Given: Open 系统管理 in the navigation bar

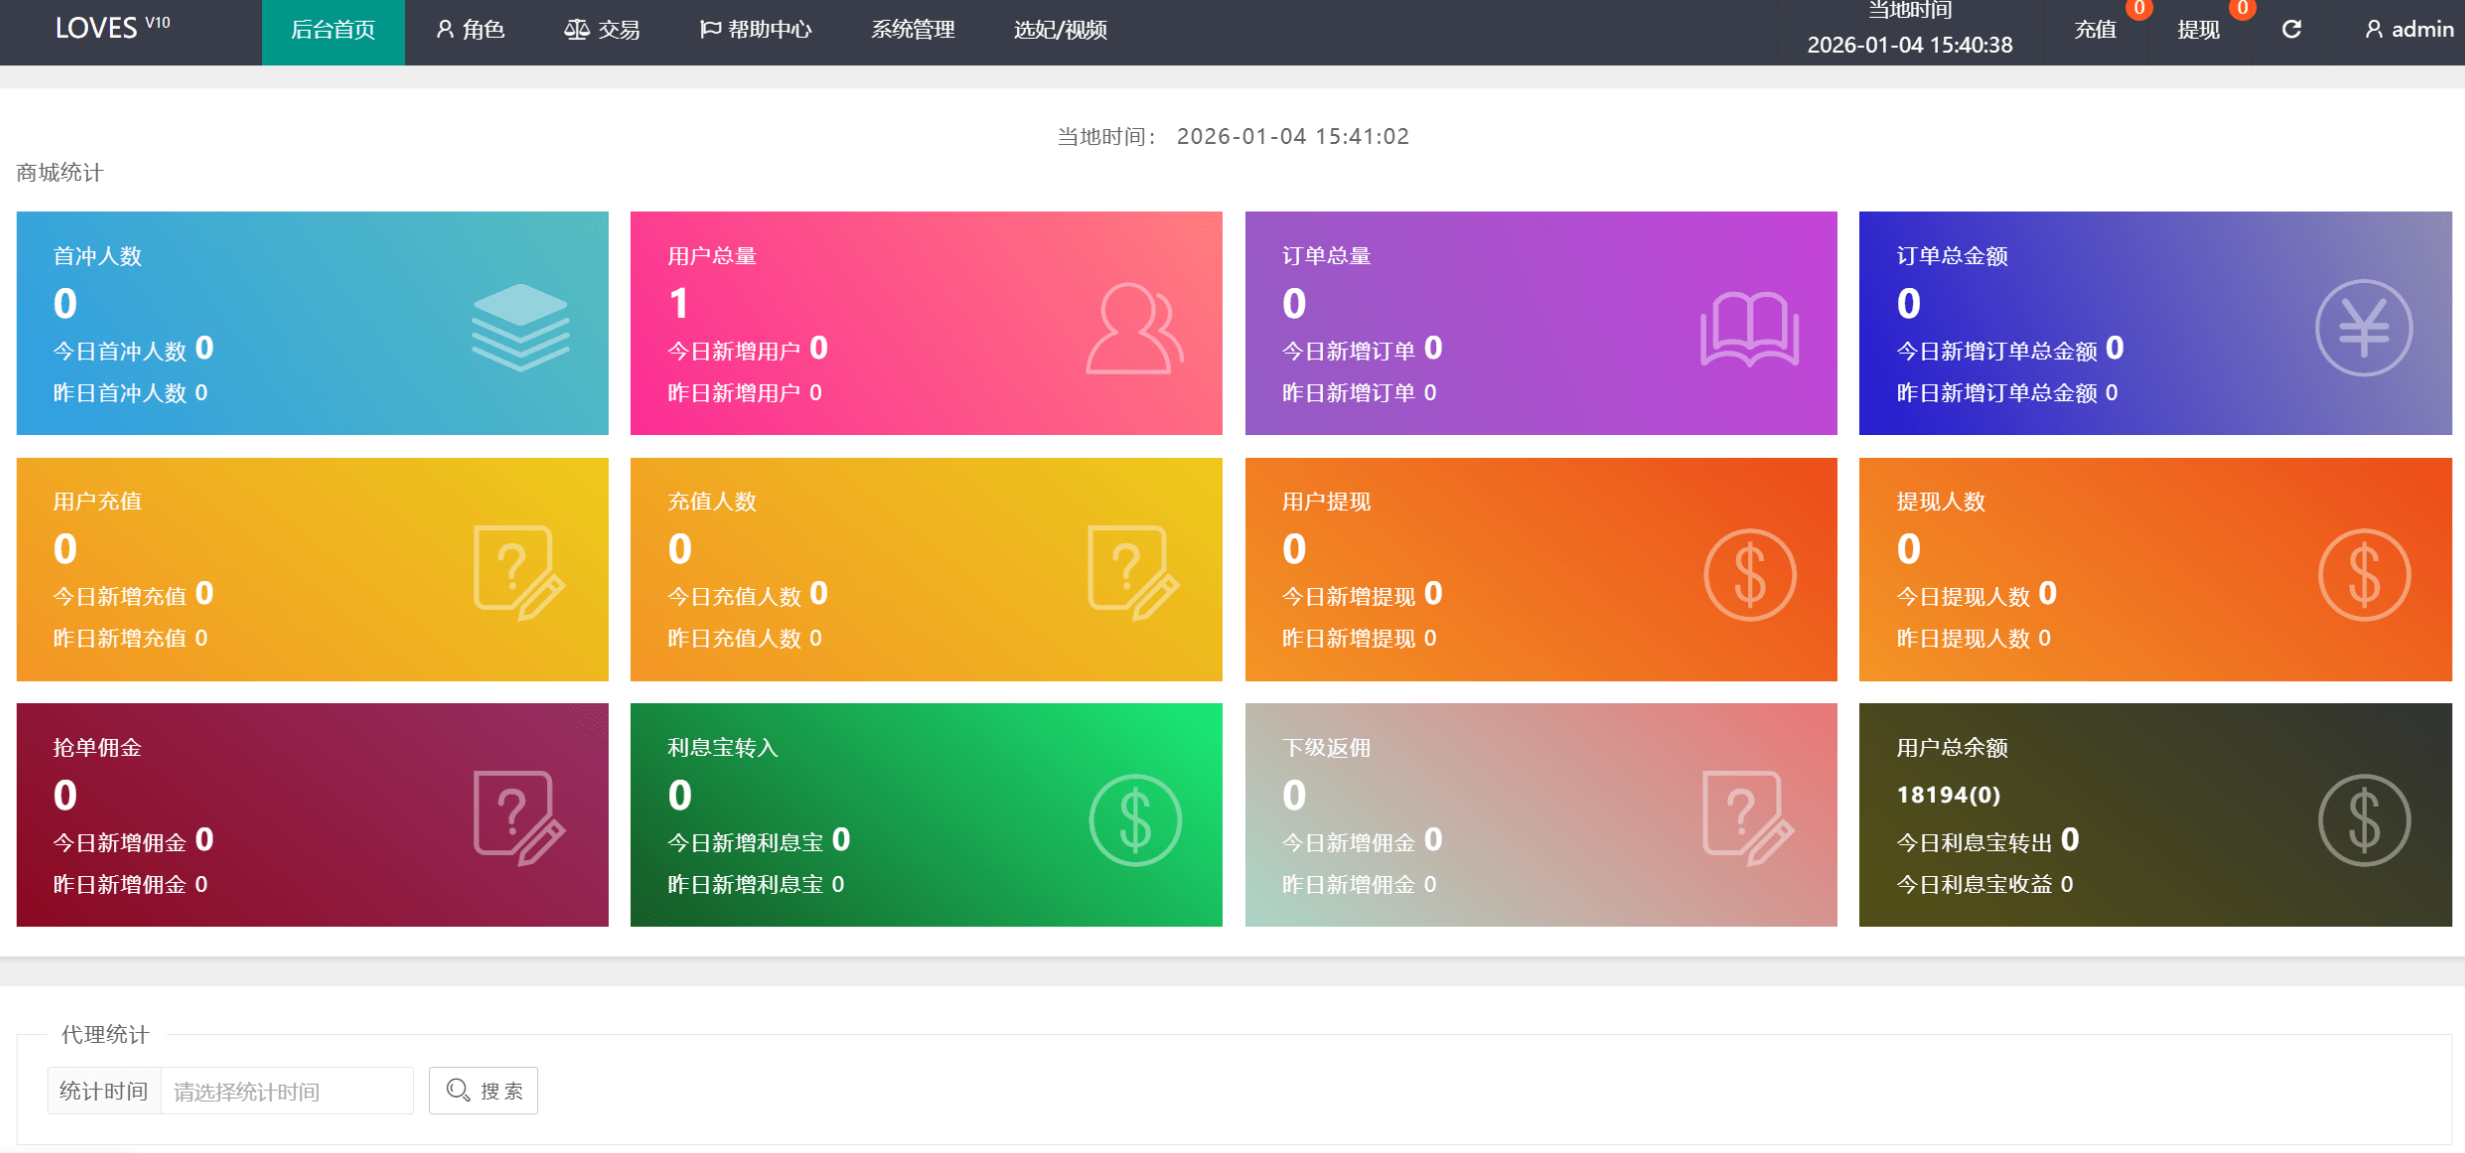Looking at the screenshot, I should click(912, 30).
